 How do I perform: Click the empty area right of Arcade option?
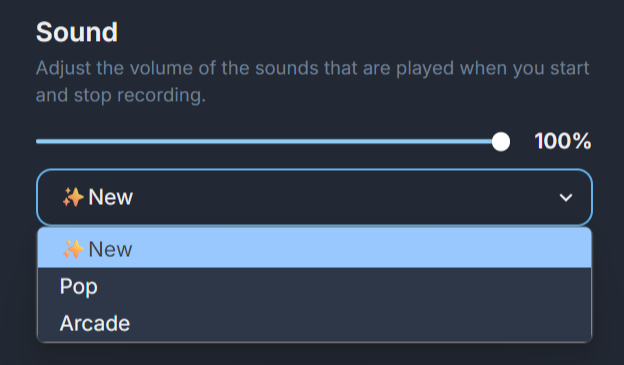(x=360, y=323)
